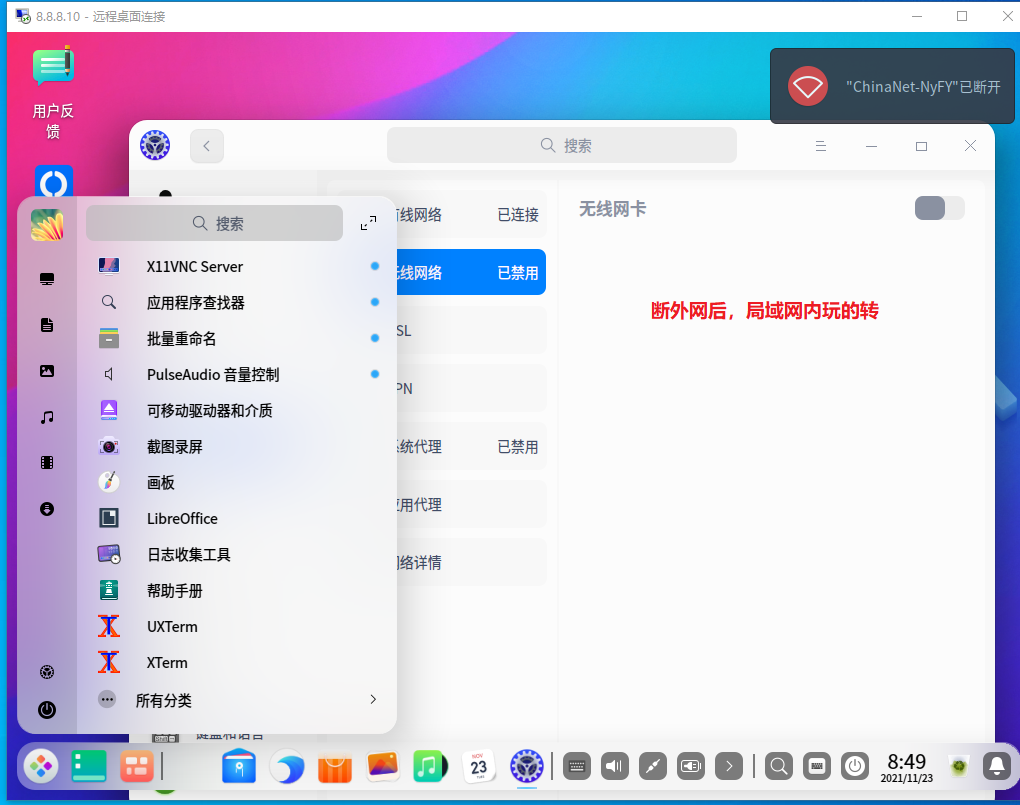Maximize the control center window

pos(921,146)
